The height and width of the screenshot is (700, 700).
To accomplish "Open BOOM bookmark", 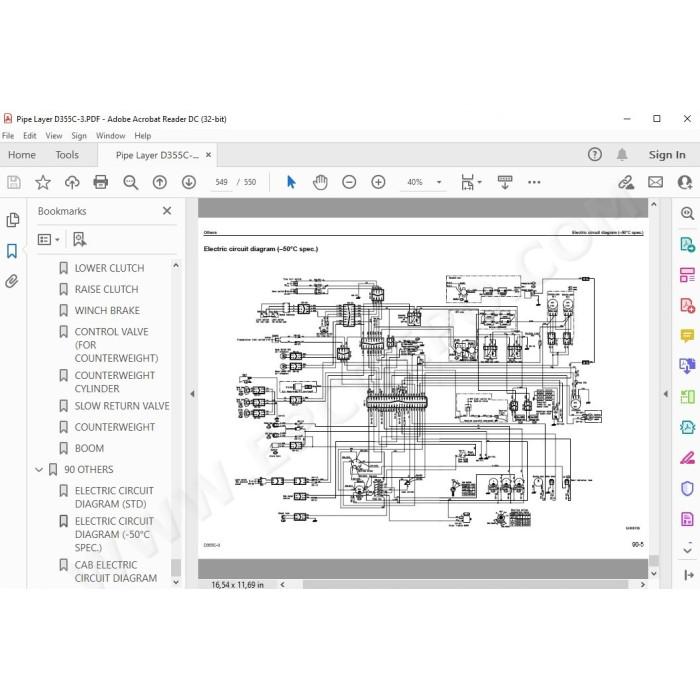I will tap(89, 448).
